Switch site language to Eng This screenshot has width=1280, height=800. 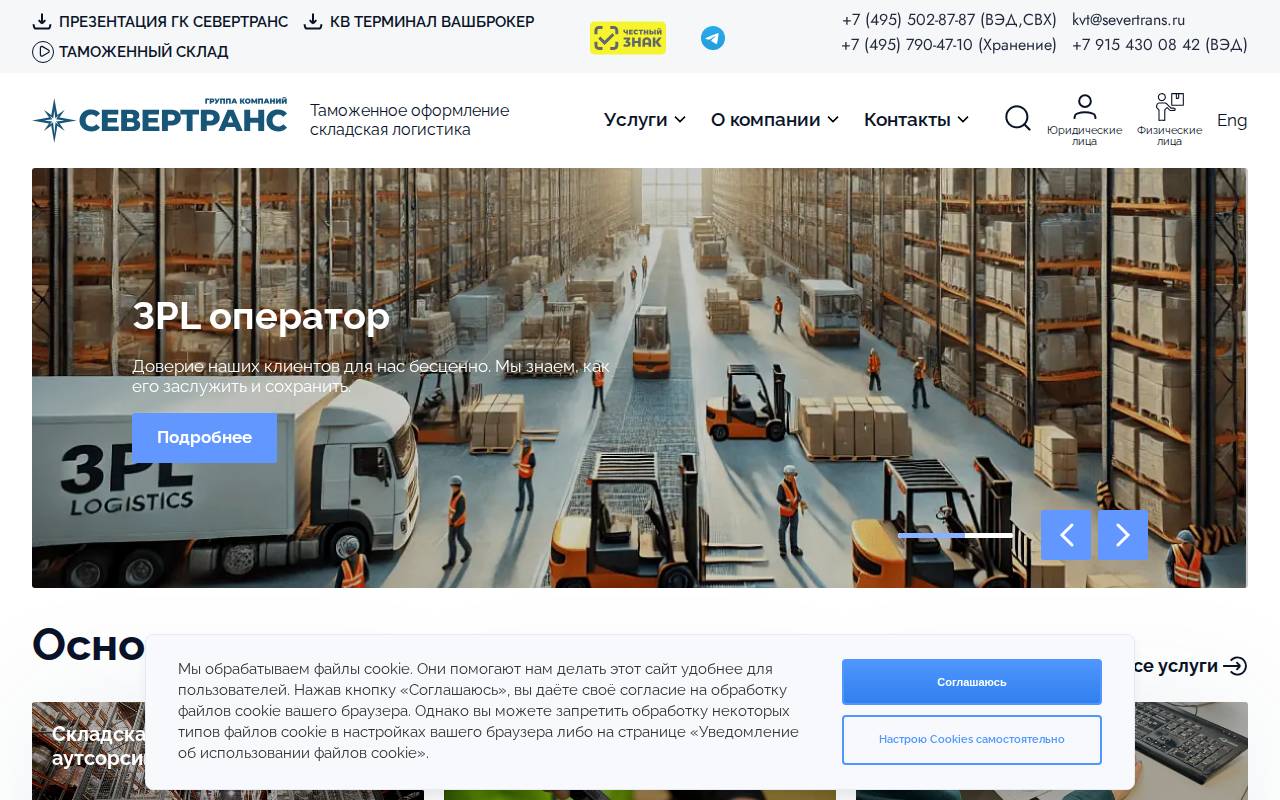point(1232,120)
